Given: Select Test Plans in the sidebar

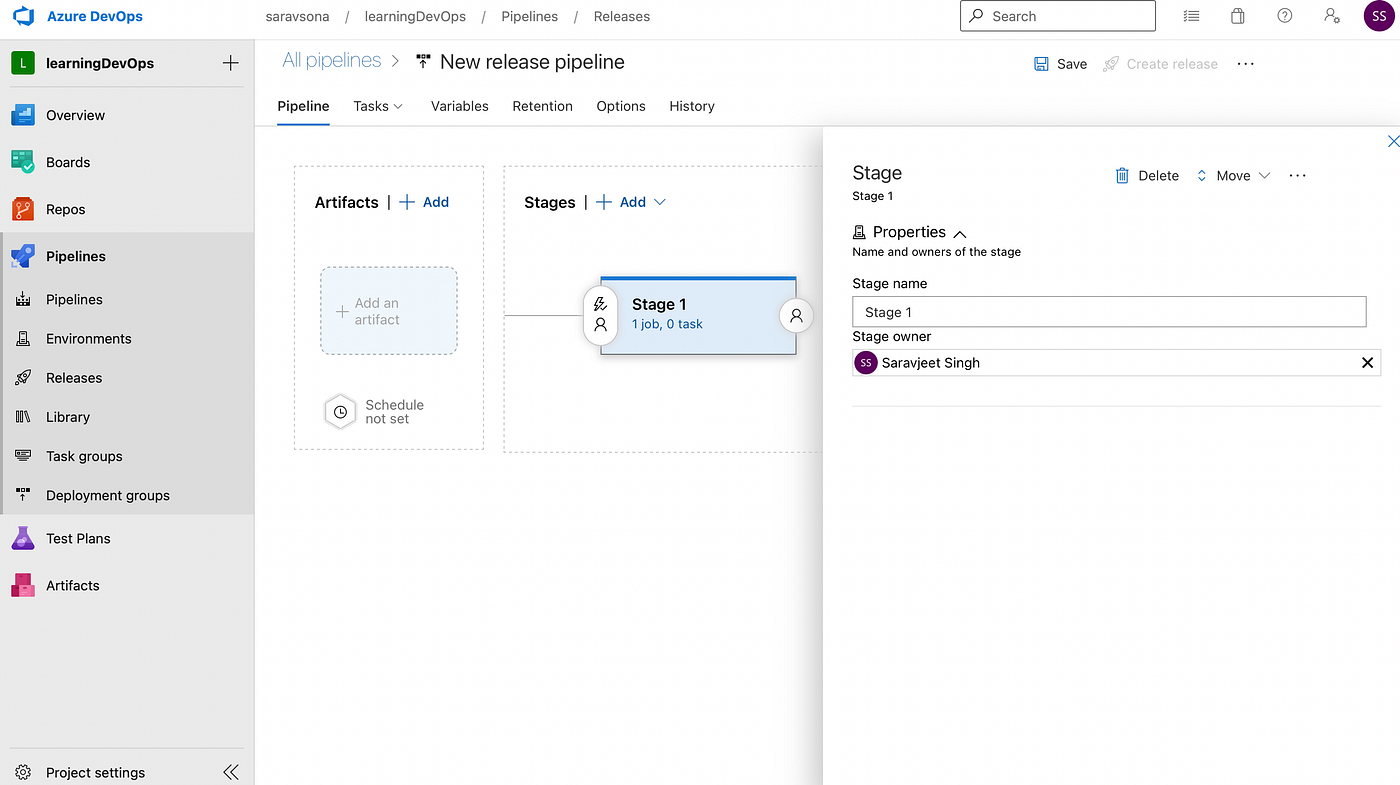Looking at the screenshot, I should point(79,538).
